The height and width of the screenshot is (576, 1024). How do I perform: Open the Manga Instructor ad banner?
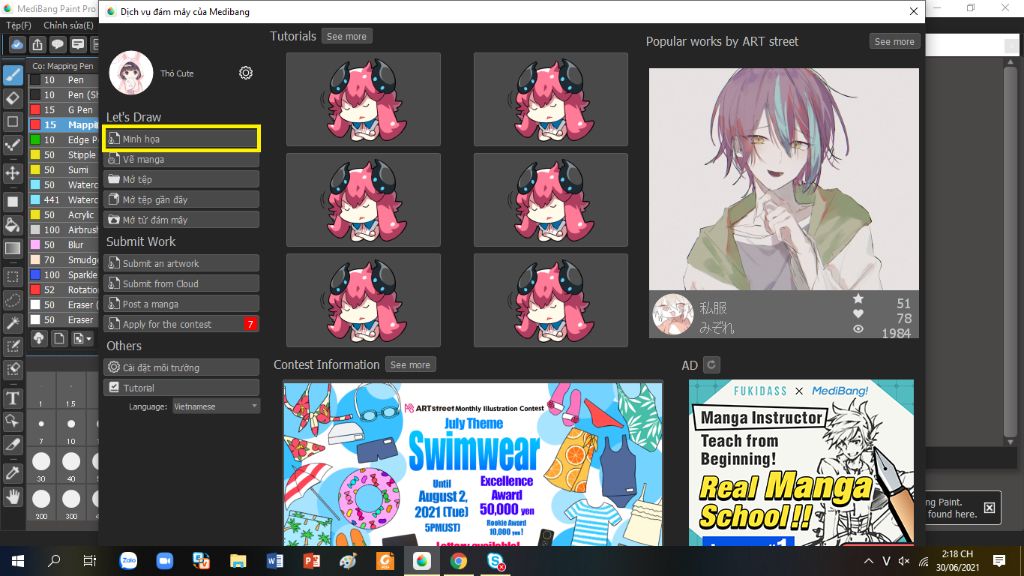[x=801, y=463]
